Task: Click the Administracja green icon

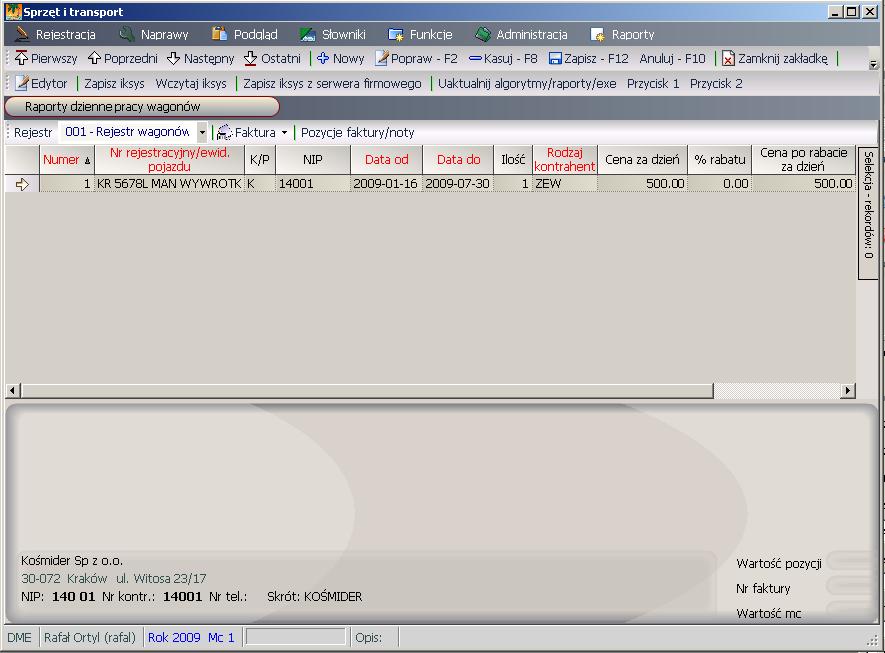Action: tap(483, 34)
